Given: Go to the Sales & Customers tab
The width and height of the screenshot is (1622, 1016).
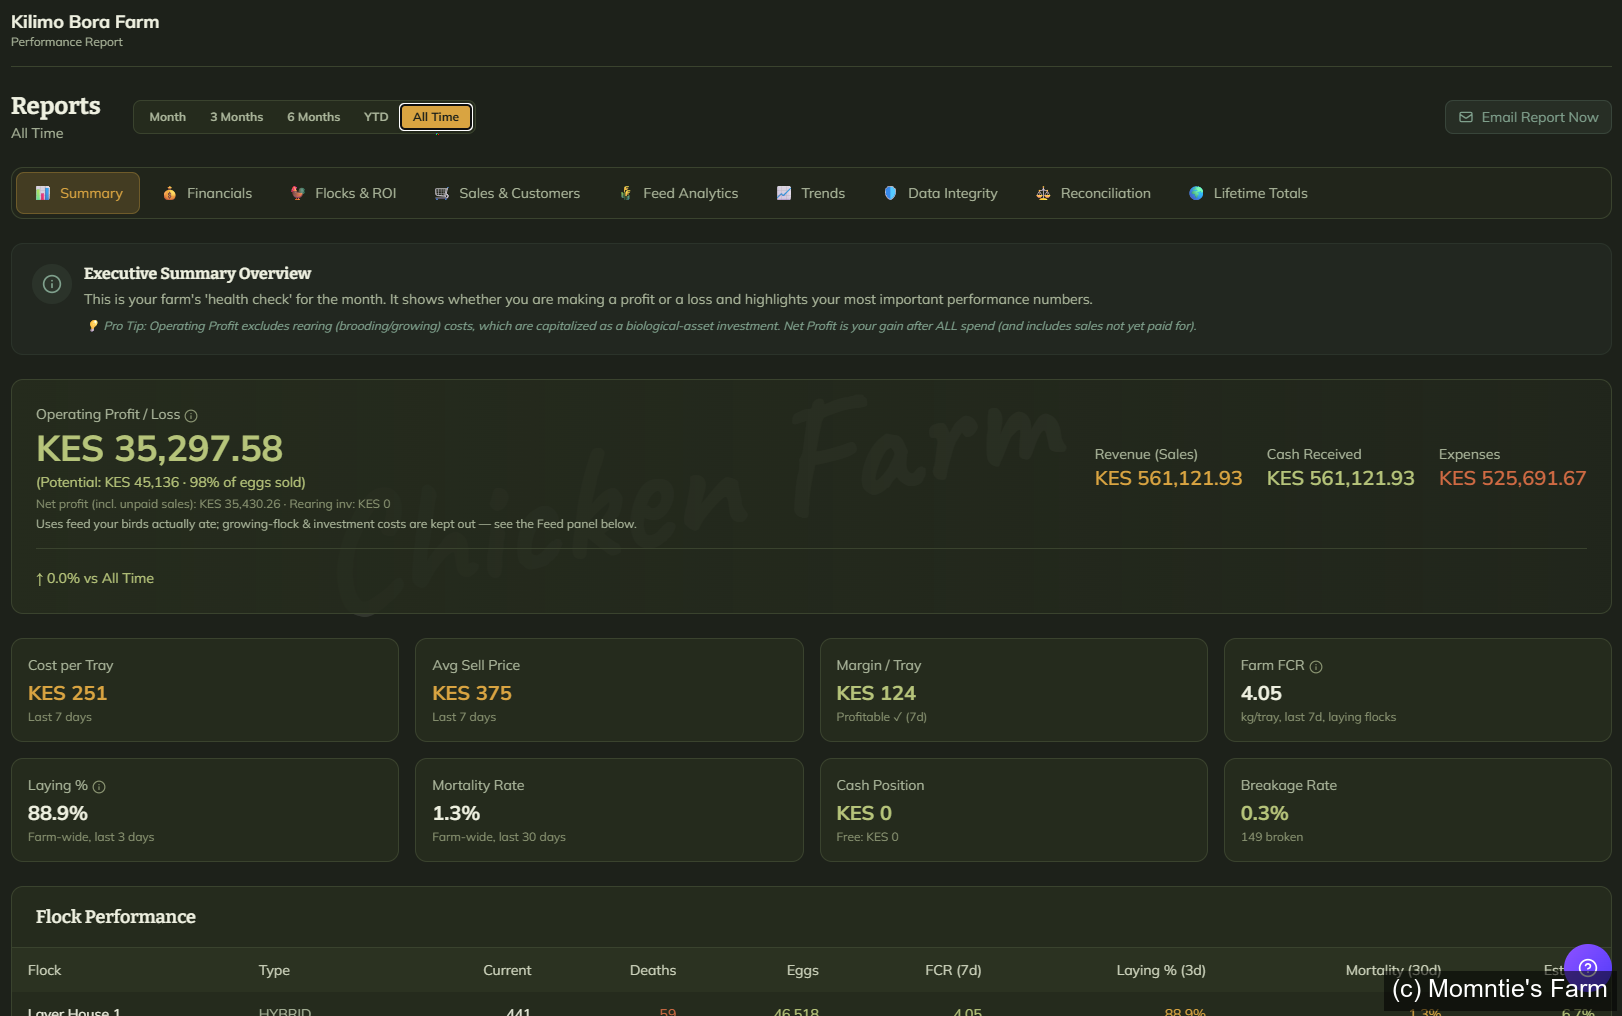Looking at the screenshot, I should click(508, 193).
